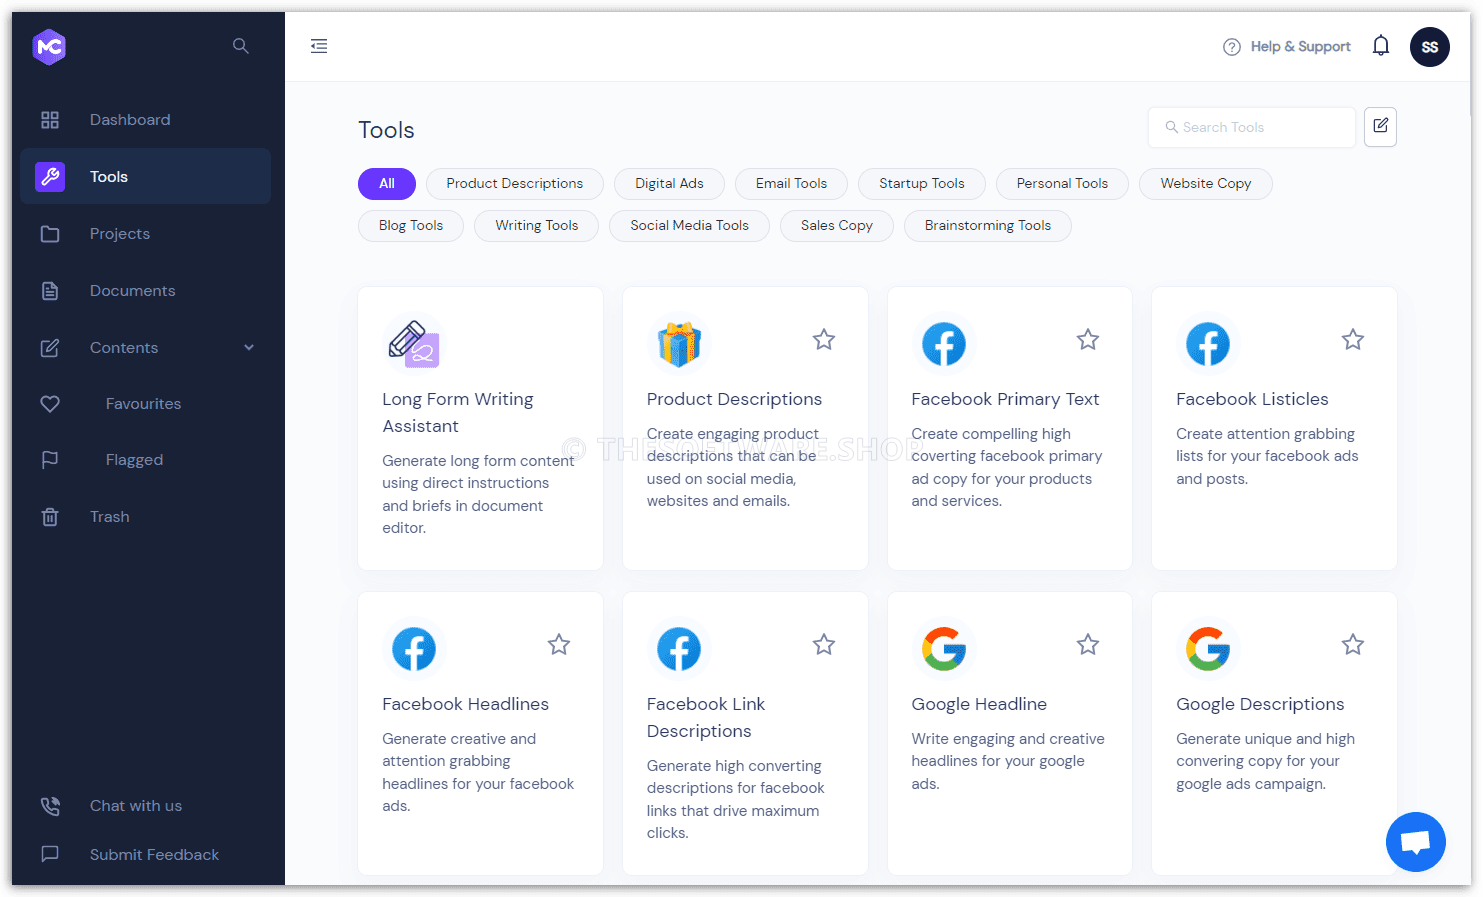Star the Facebook Primary Text tool

point(1088,340)
